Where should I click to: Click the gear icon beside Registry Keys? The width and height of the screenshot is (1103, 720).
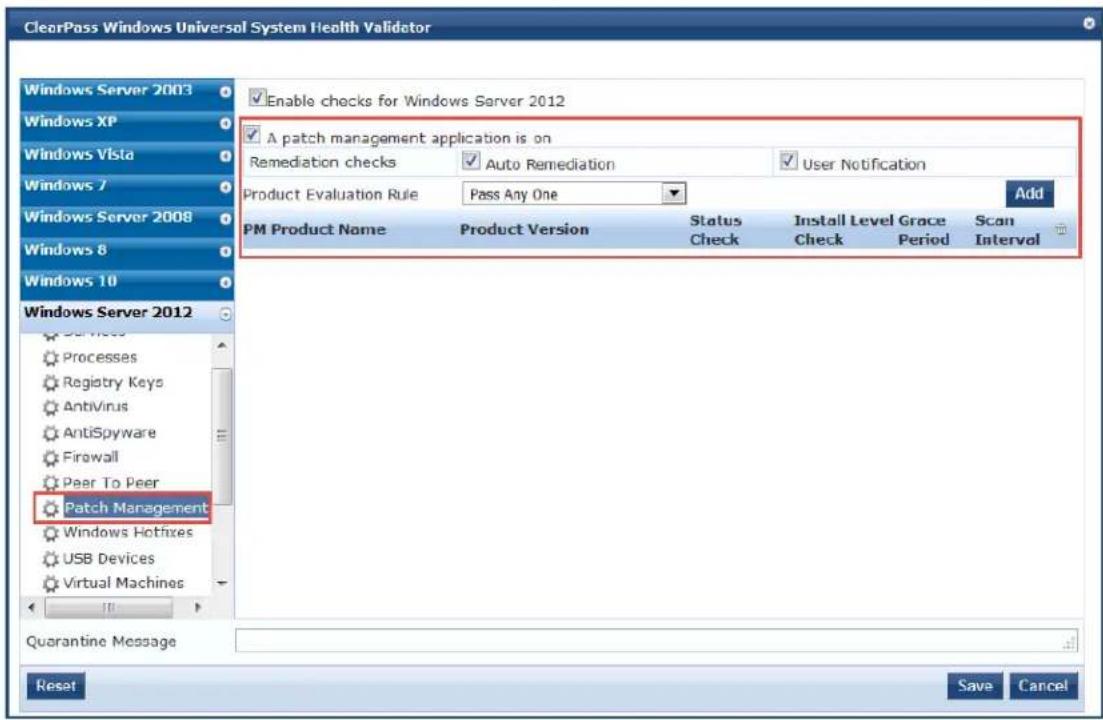pyautogui.click(x=51, y=383)
